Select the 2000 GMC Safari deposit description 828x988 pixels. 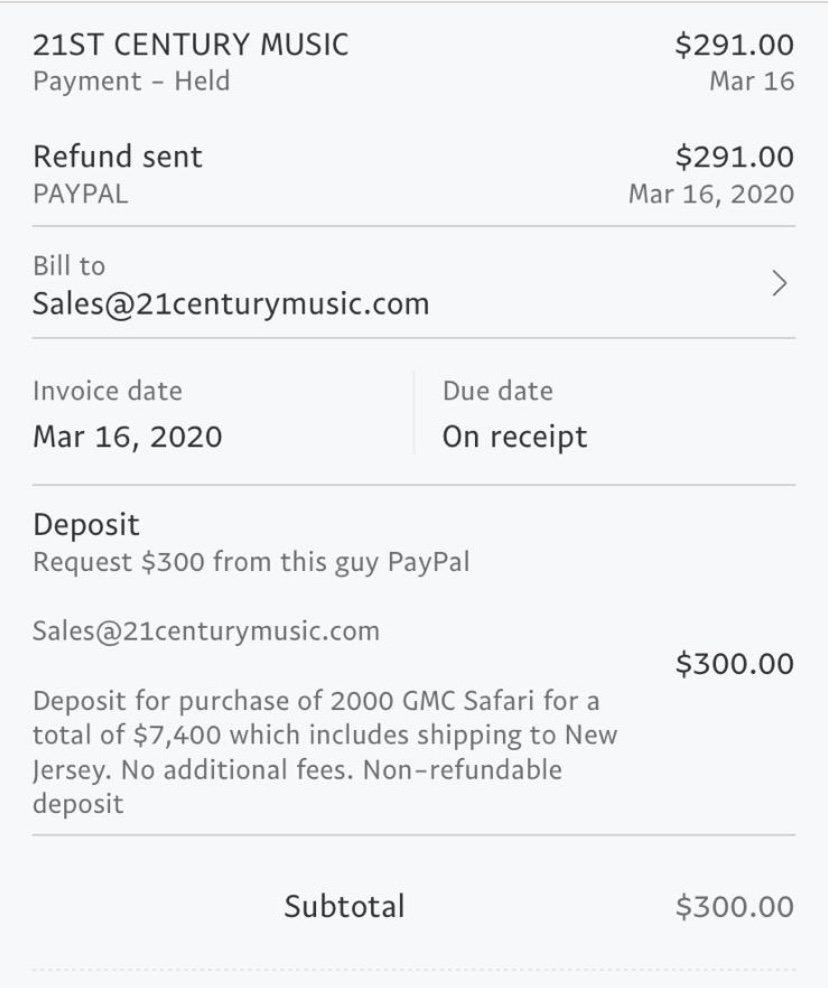tap(325, 752)
